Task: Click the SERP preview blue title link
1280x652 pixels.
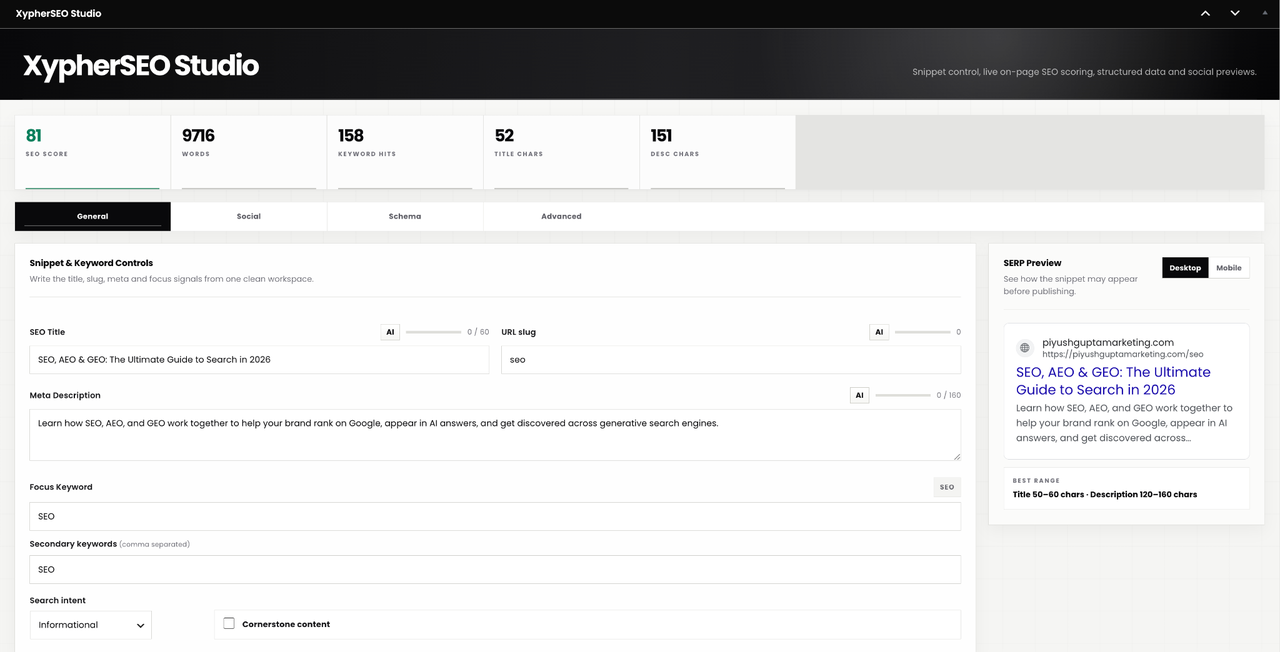Action: pyautogui.click(x=1113, y=381)
